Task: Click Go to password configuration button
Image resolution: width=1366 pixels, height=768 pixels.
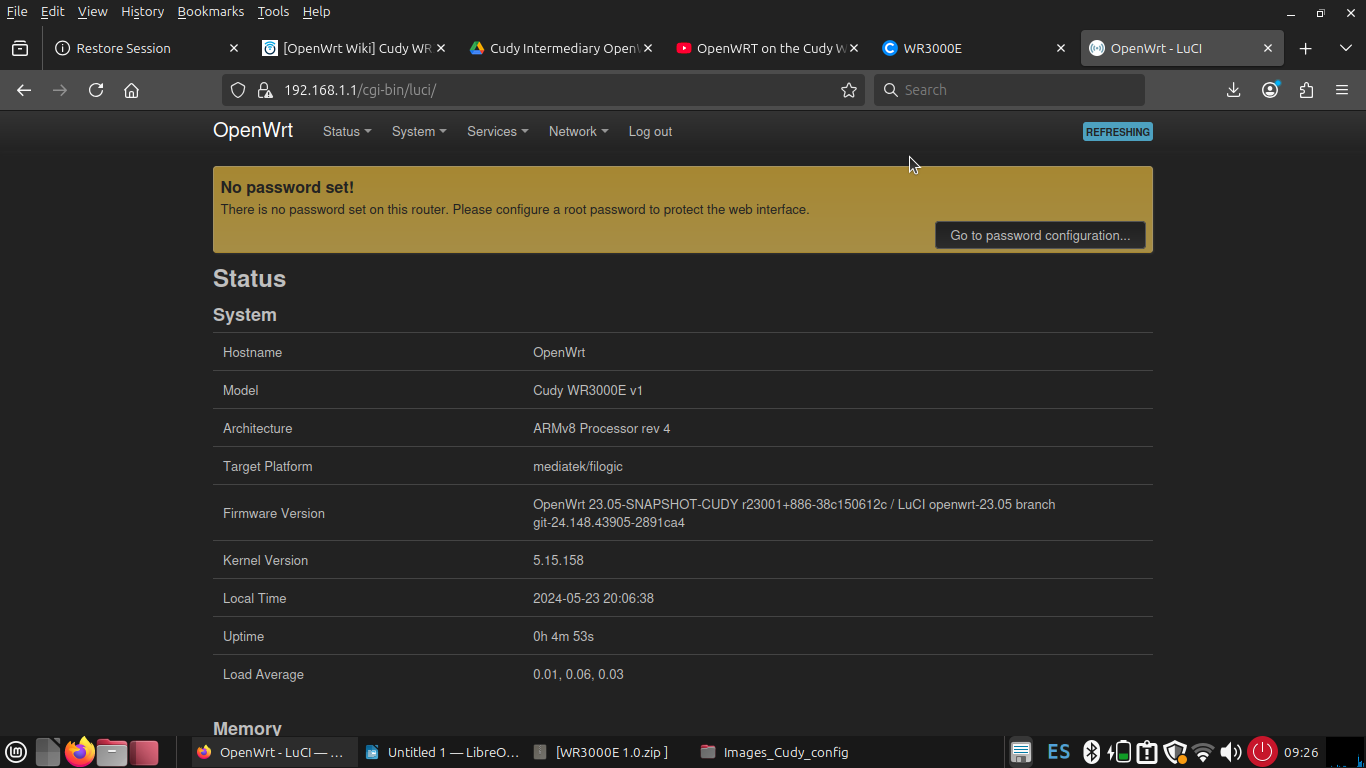Action: pos(1040,235)
